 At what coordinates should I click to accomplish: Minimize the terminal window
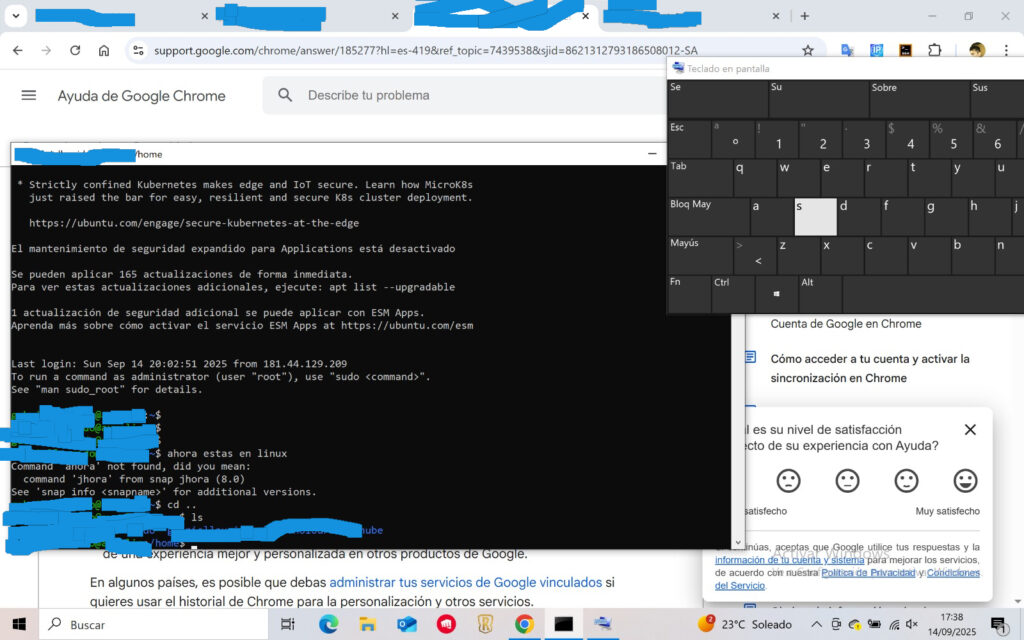click(652, 153)
